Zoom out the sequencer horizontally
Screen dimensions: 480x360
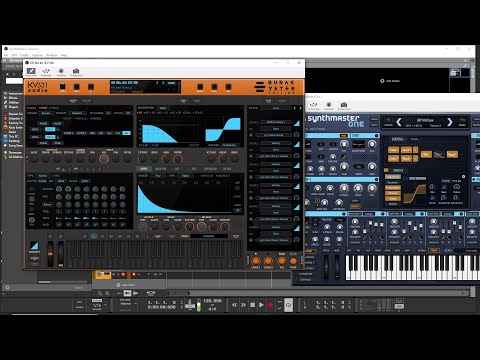click(100, 293)
